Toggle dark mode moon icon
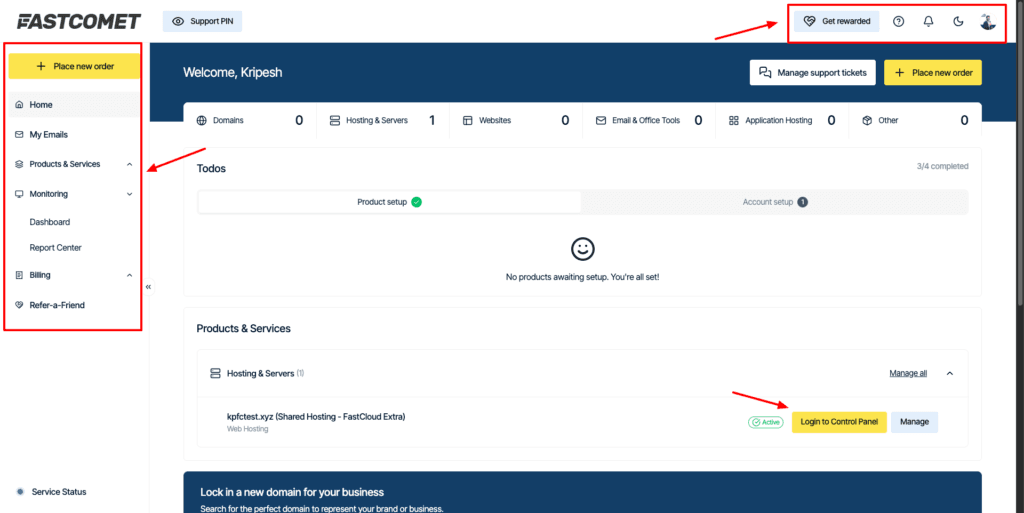This screenshot has width=1024, height=513. (958, 22)
